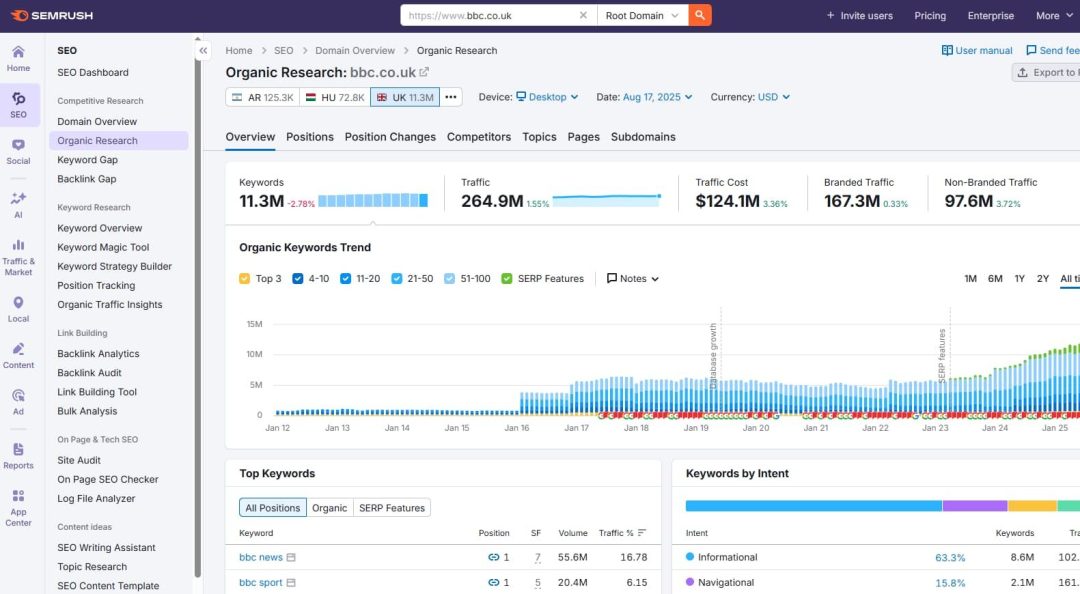Click the Reports sidebar icon
This screenshot has width=1080, height=594.
point(18,456)
